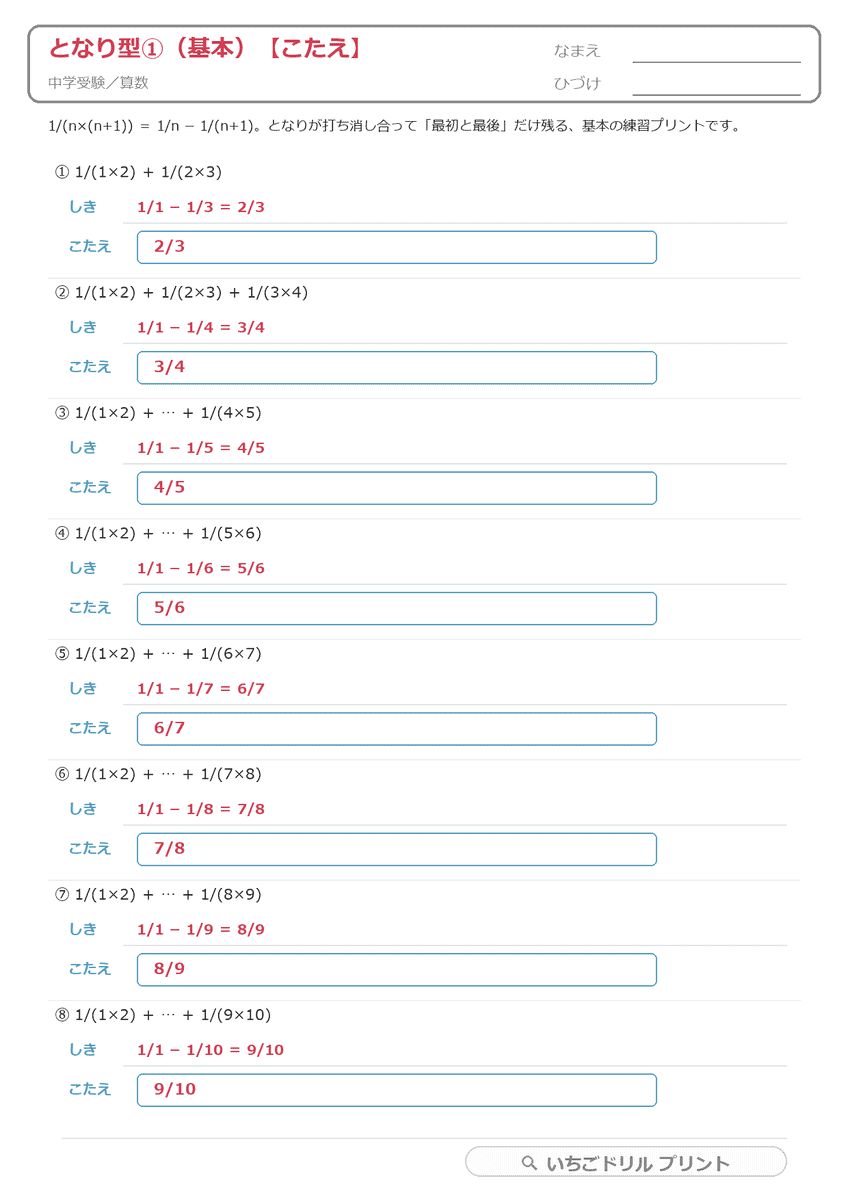The image size is (848, 1200).
Task: Click the circled number ⑤ marker
Action: (62, 654)
